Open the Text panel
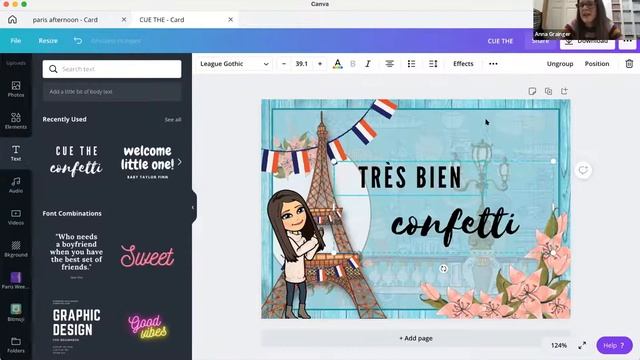The height and width of the screenshot is (360, 640). tap(16, 153)
